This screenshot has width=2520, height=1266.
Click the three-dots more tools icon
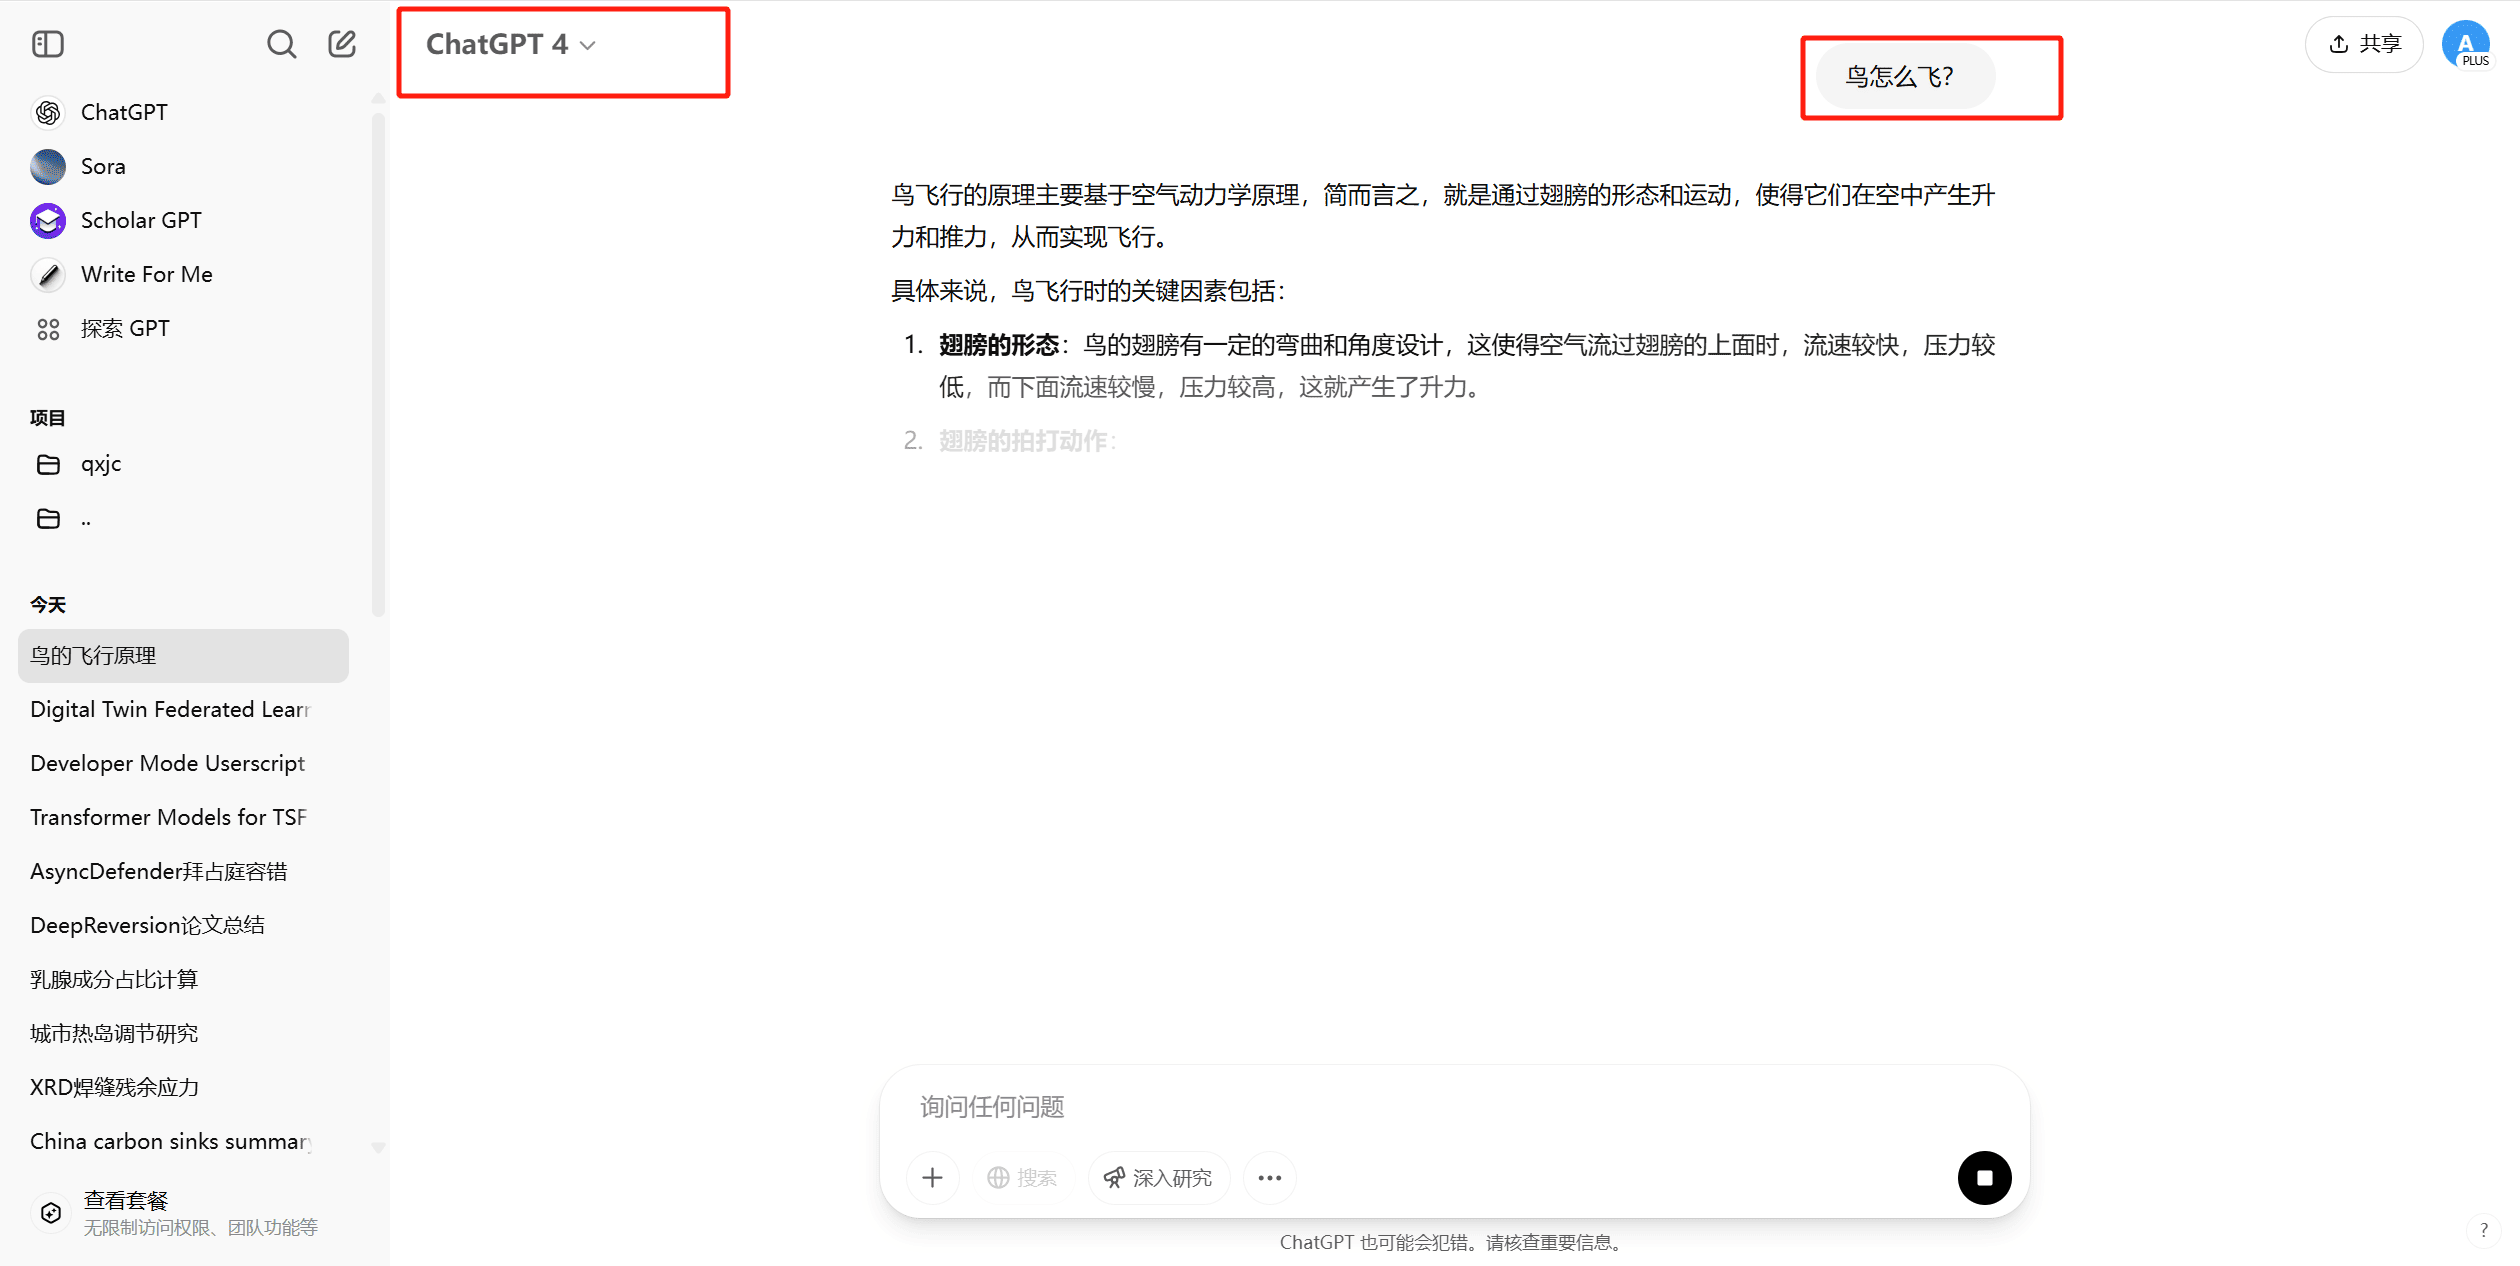click(x=1270, y=1178)
